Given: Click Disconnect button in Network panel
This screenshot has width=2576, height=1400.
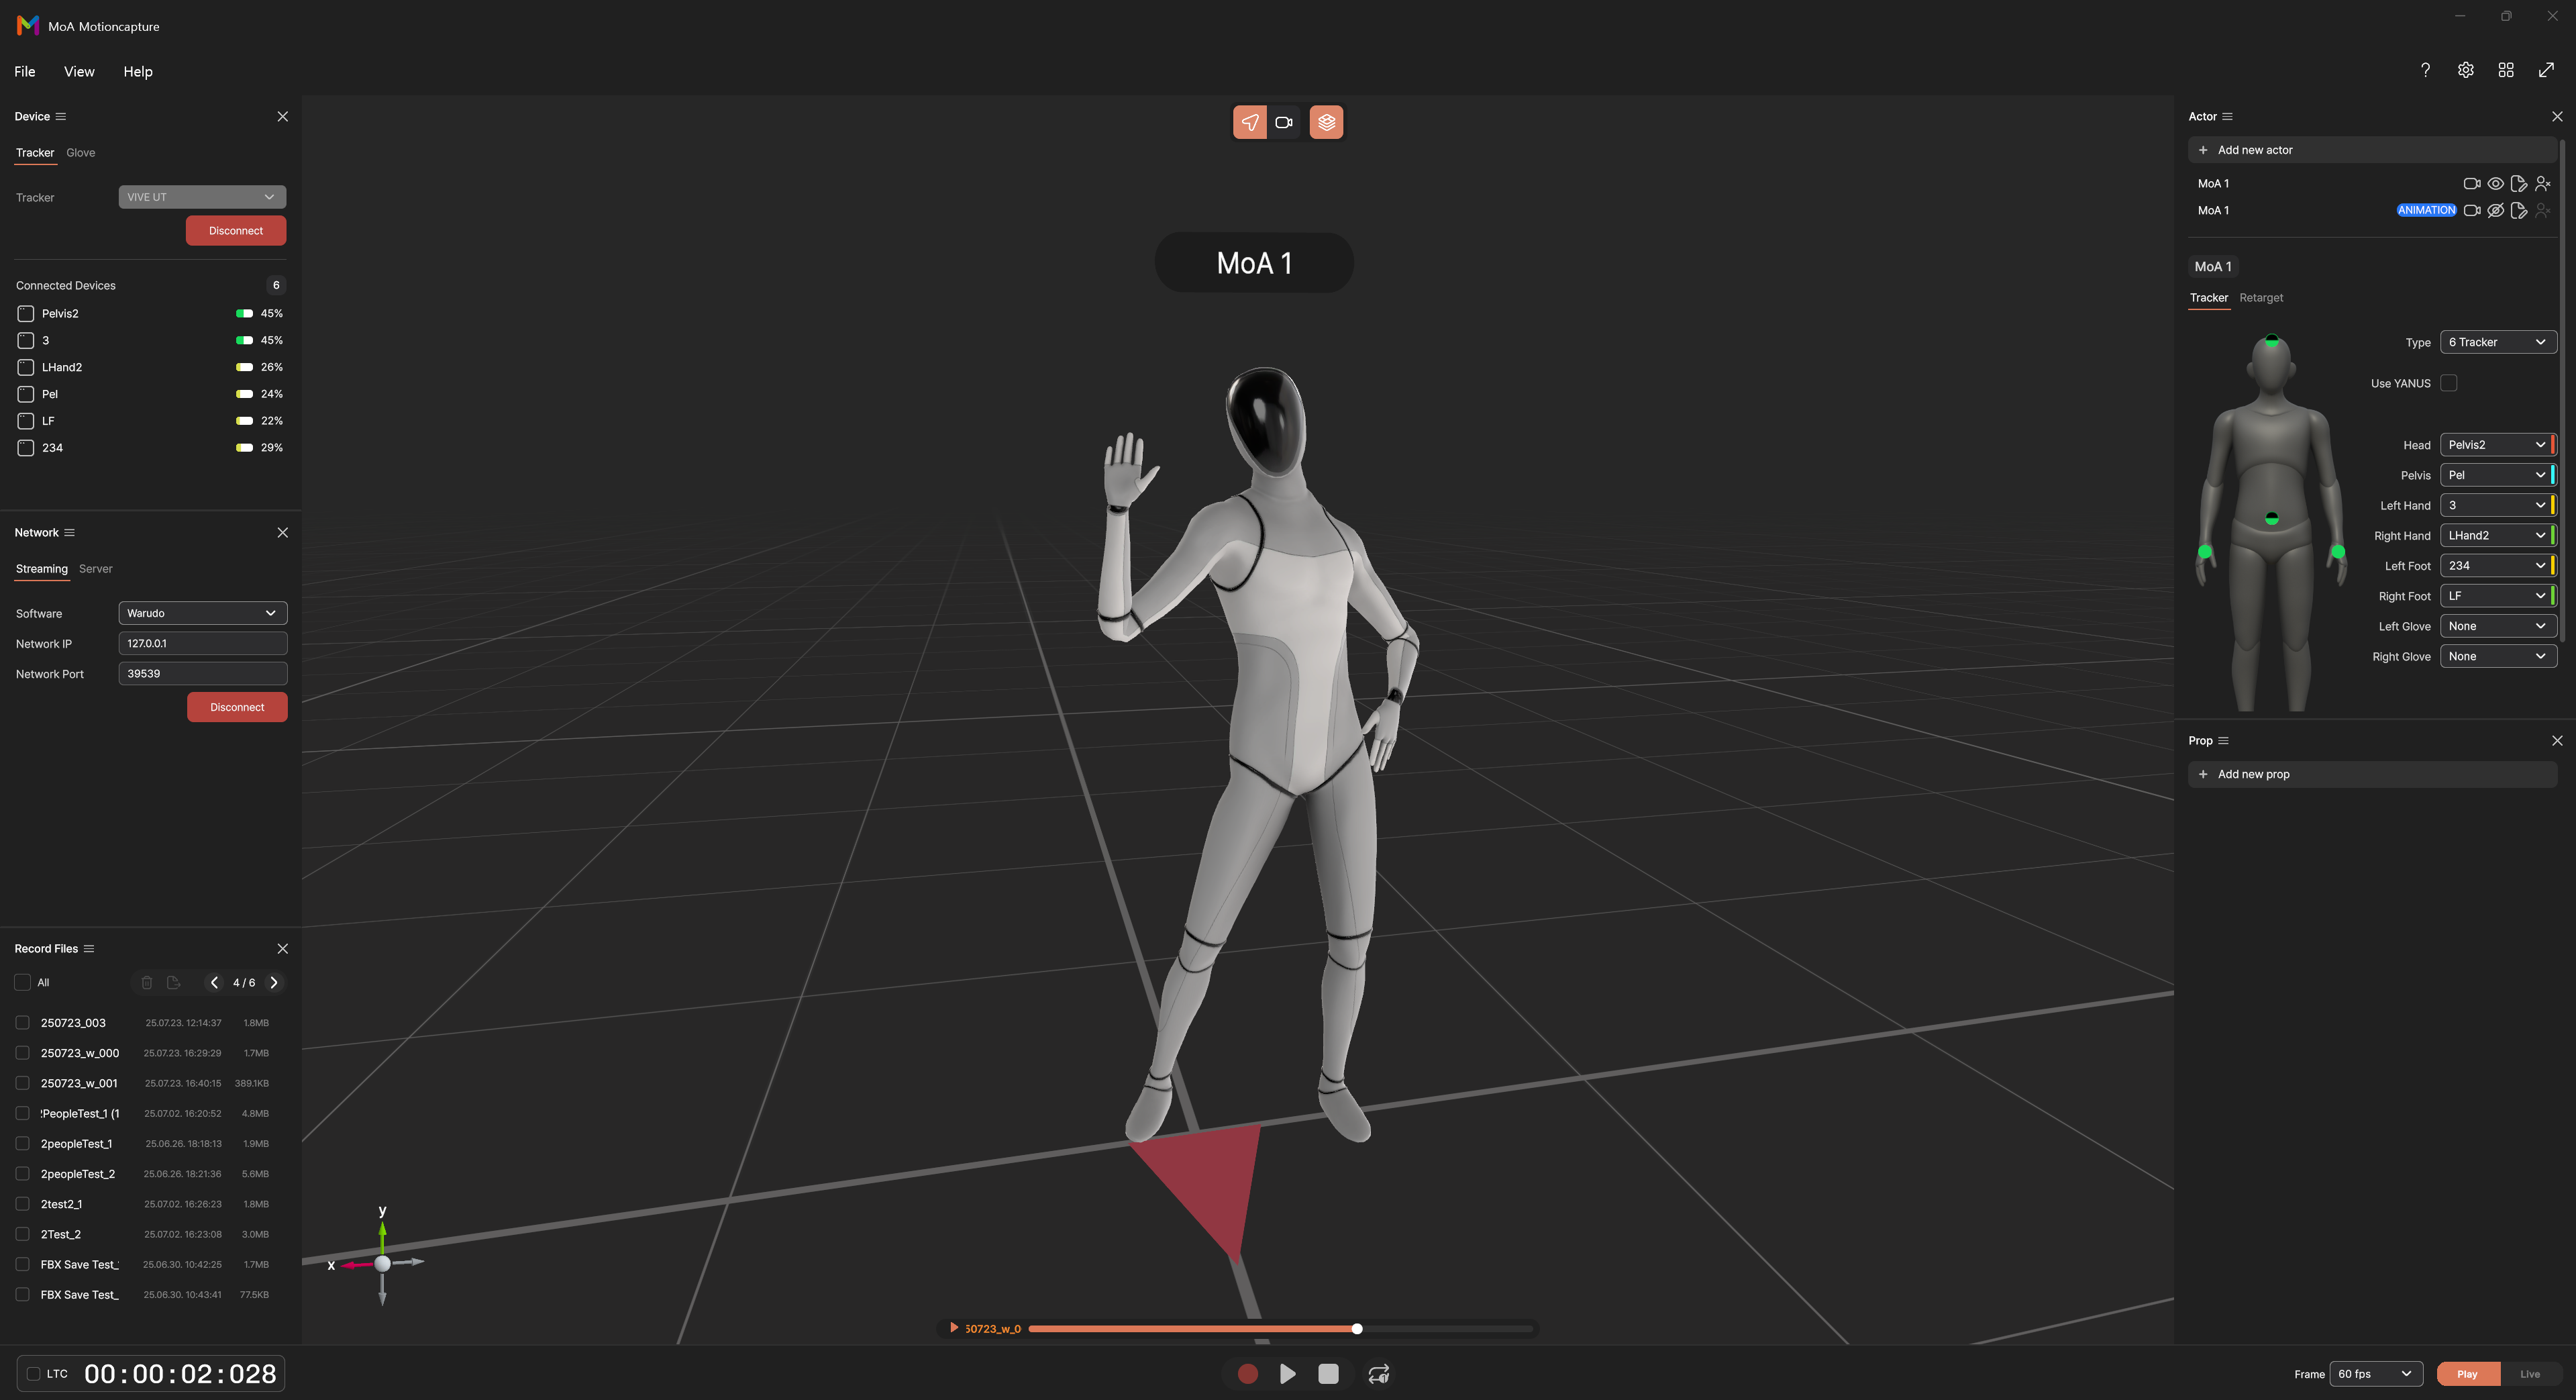Looking at the screenshot, I should [x=237, y=707].
